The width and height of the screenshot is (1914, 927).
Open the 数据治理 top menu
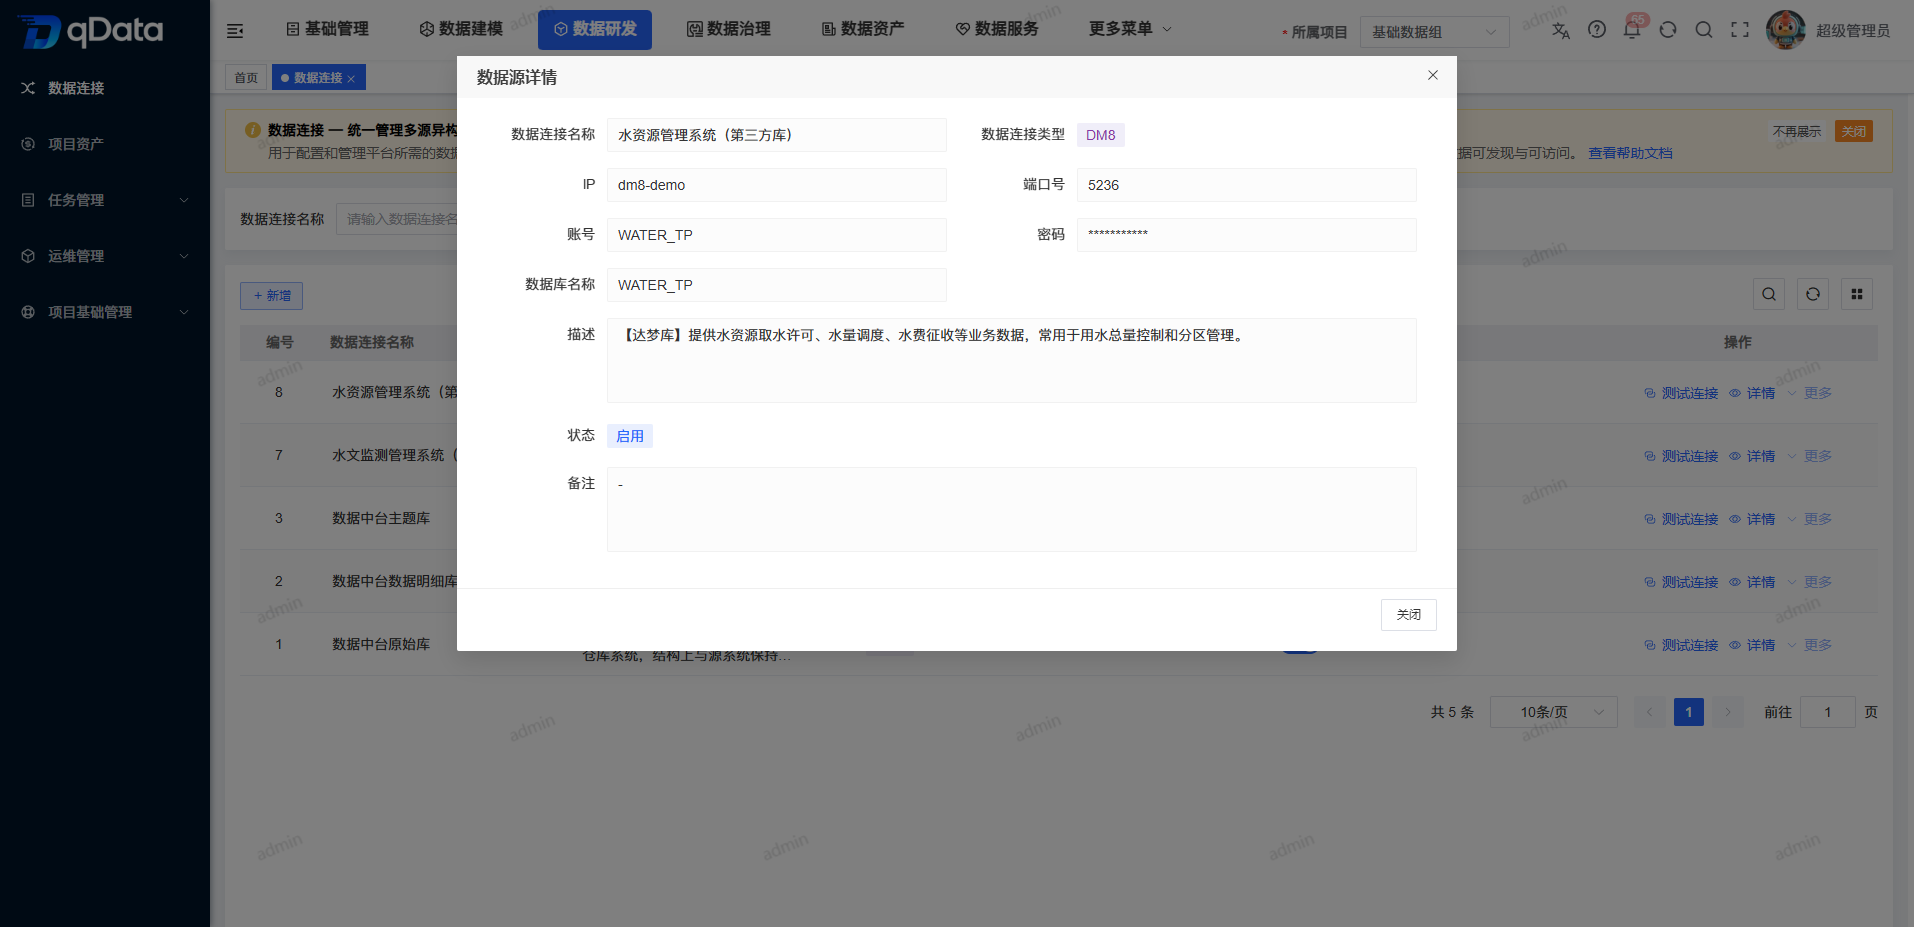coord(729,29)
